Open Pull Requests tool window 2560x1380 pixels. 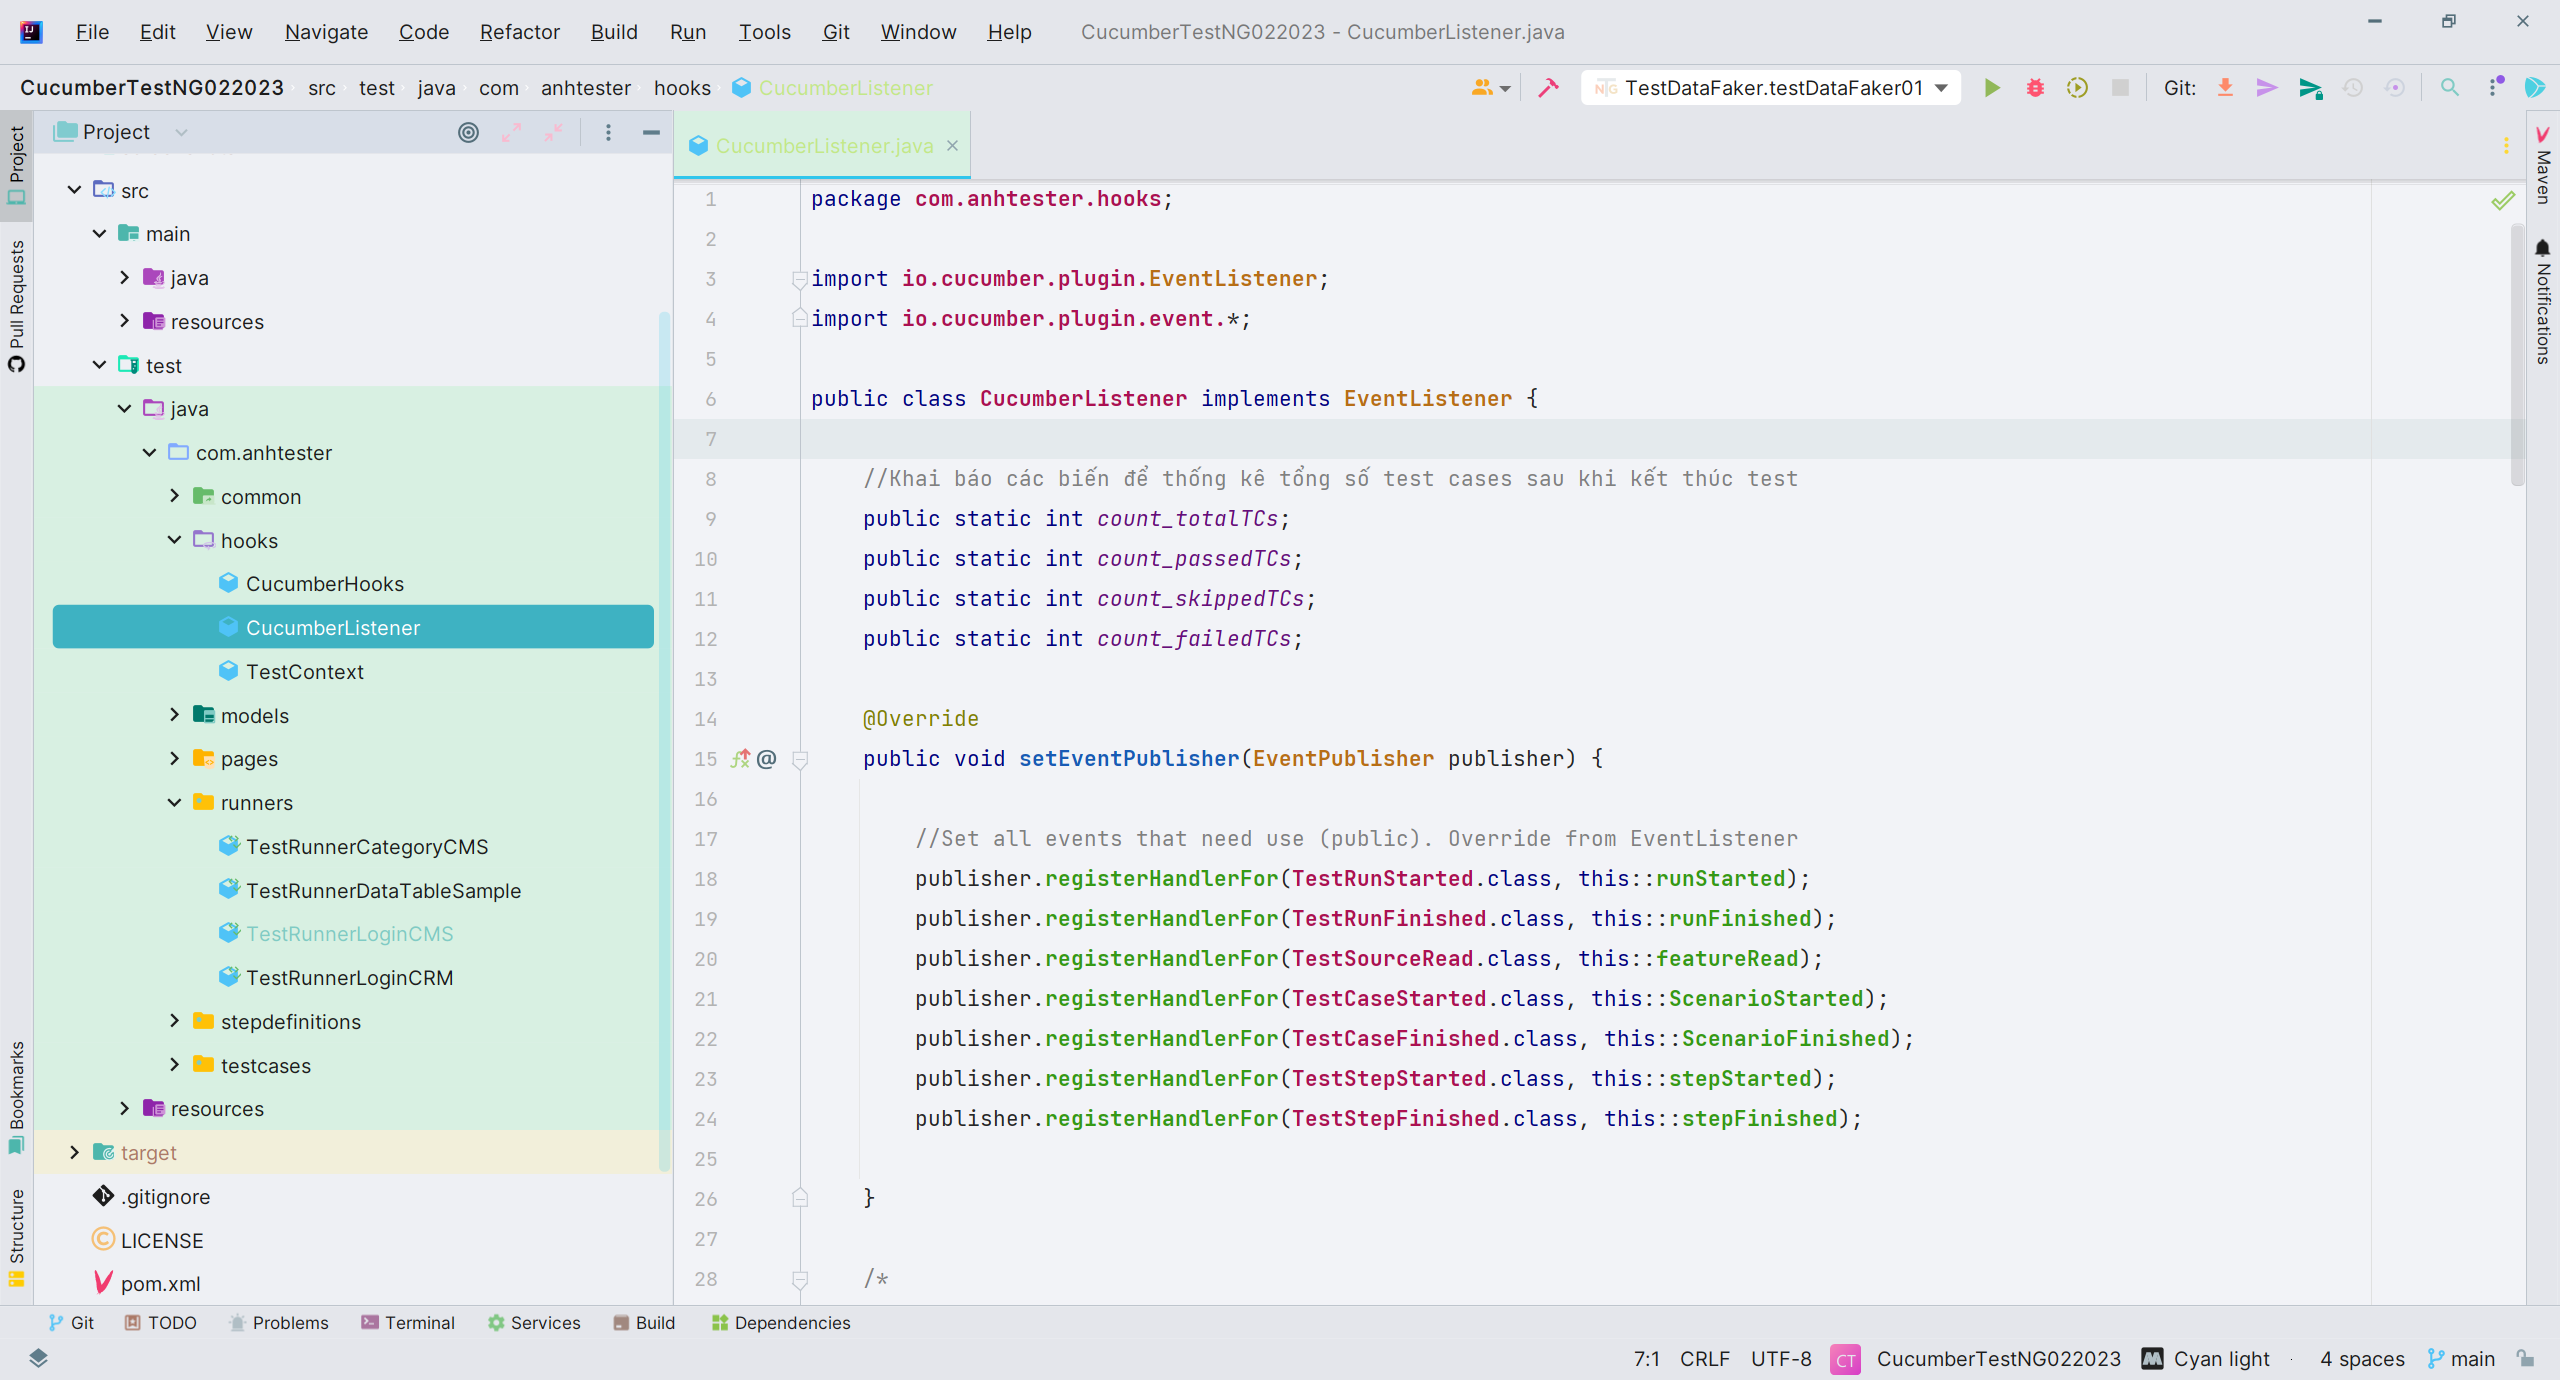pos(16,306)
